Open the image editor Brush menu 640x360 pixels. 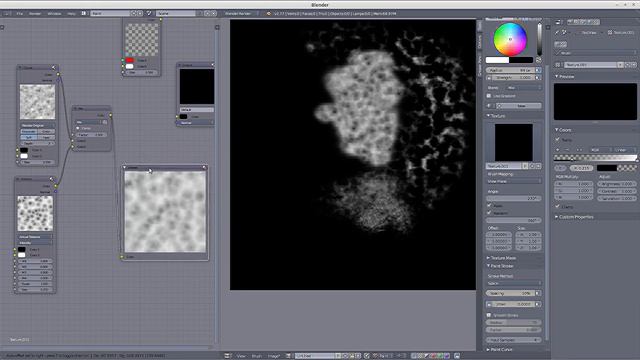click(256, 356)
